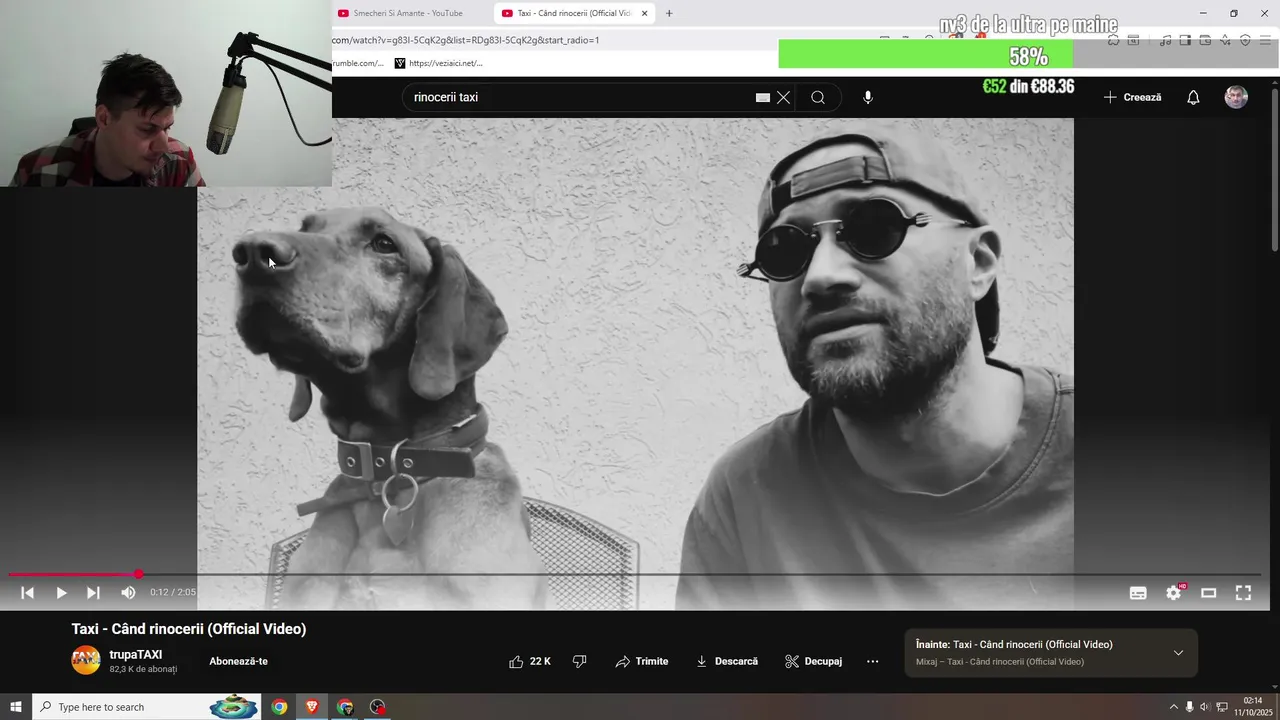This screenshot has width=1280, height=720.
Task: Download the video with Descarcă
Action: click(x=727, y=661)
